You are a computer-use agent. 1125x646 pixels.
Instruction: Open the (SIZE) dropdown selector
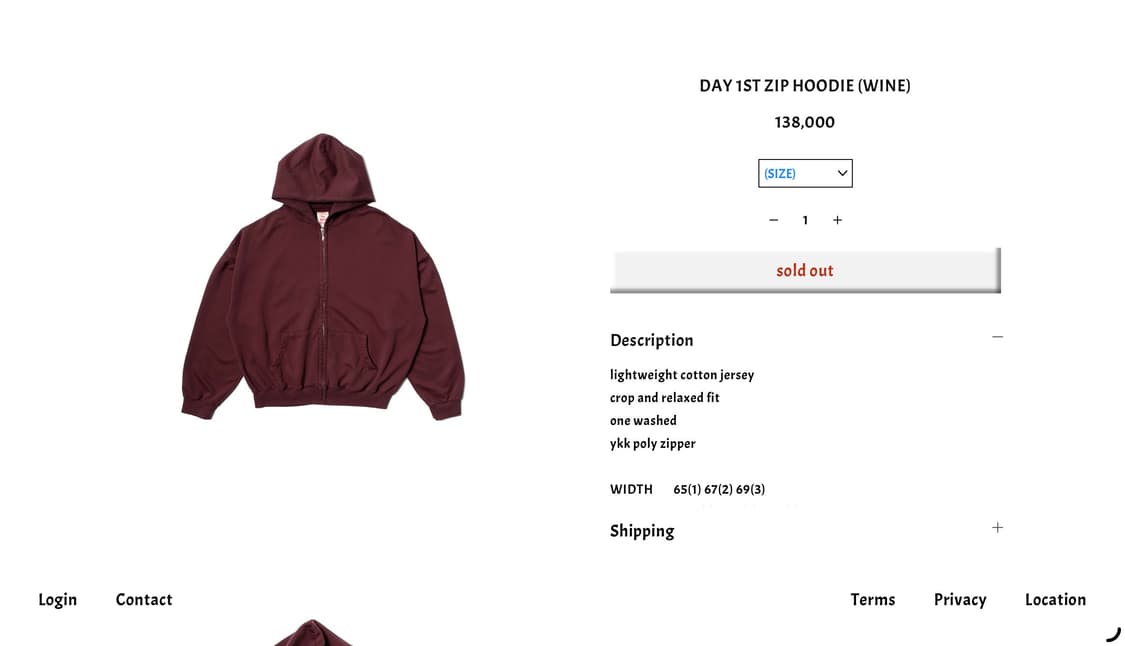(x=805, y=174)
